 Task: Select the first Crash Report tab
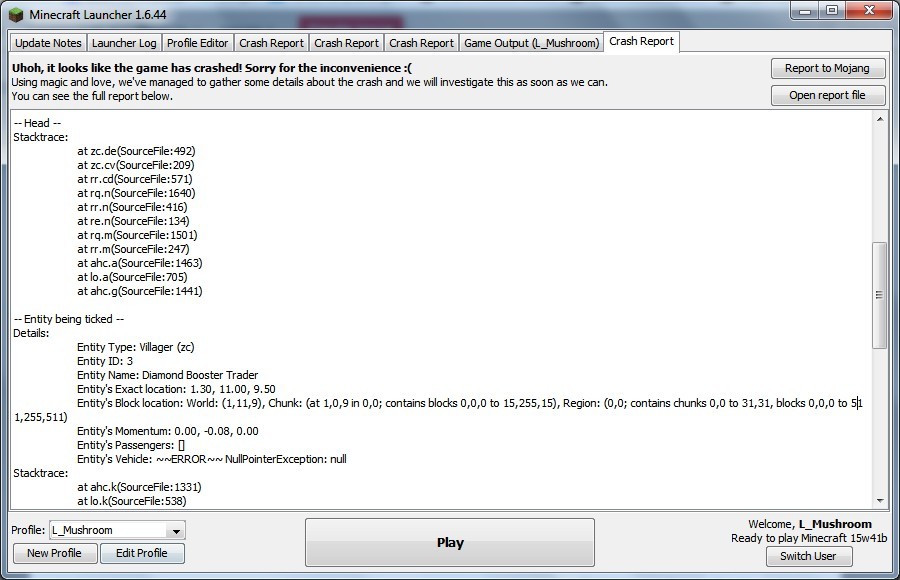pyautogui.click(x=271, y=43)
